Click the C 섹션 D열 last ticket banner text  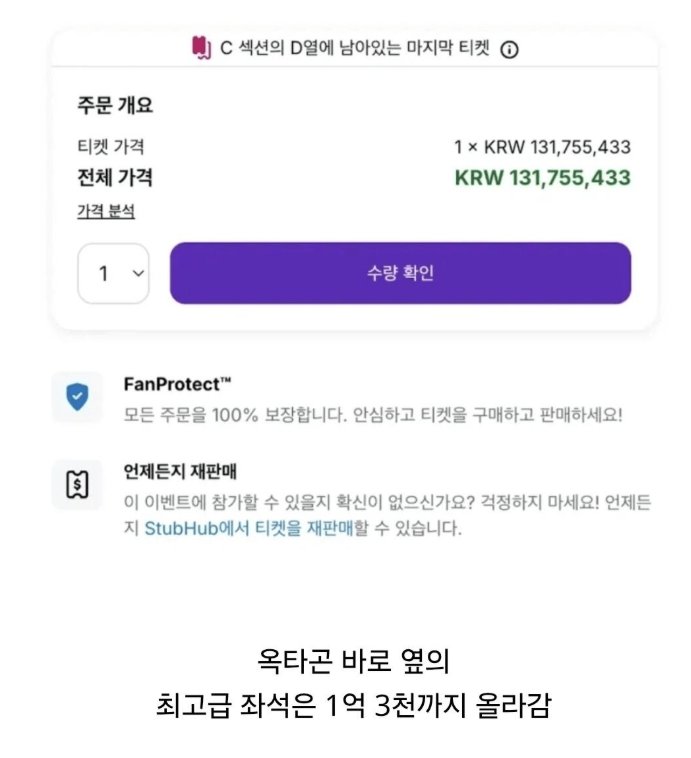(355, 49)
